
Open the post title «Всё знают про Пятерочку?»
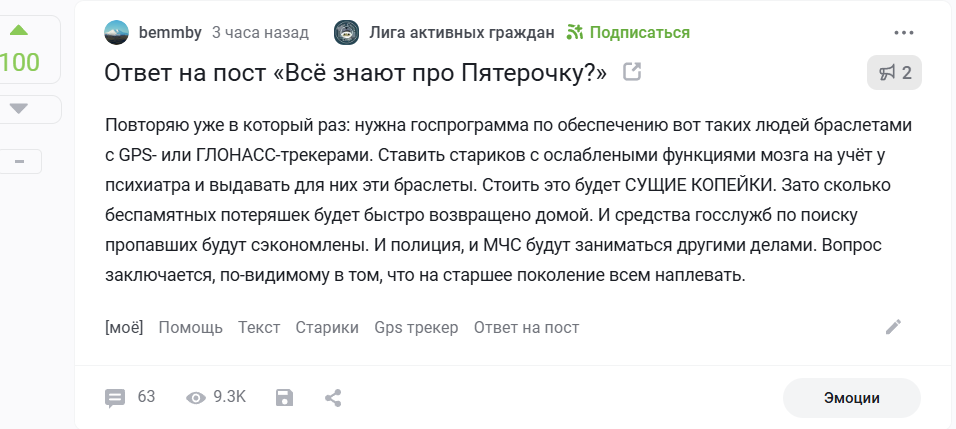[x=356, y=73]
